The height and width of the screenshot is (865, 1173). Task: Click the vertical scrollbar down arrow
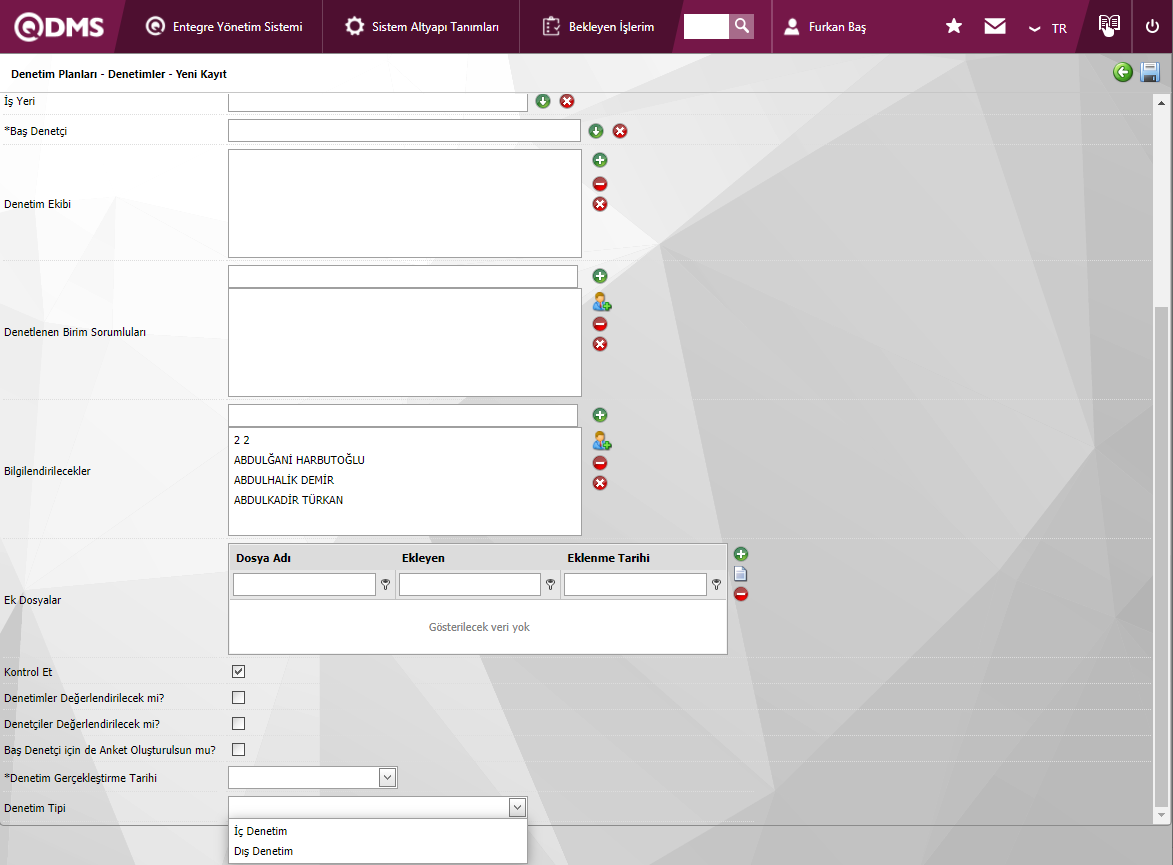click(1161, 816)
